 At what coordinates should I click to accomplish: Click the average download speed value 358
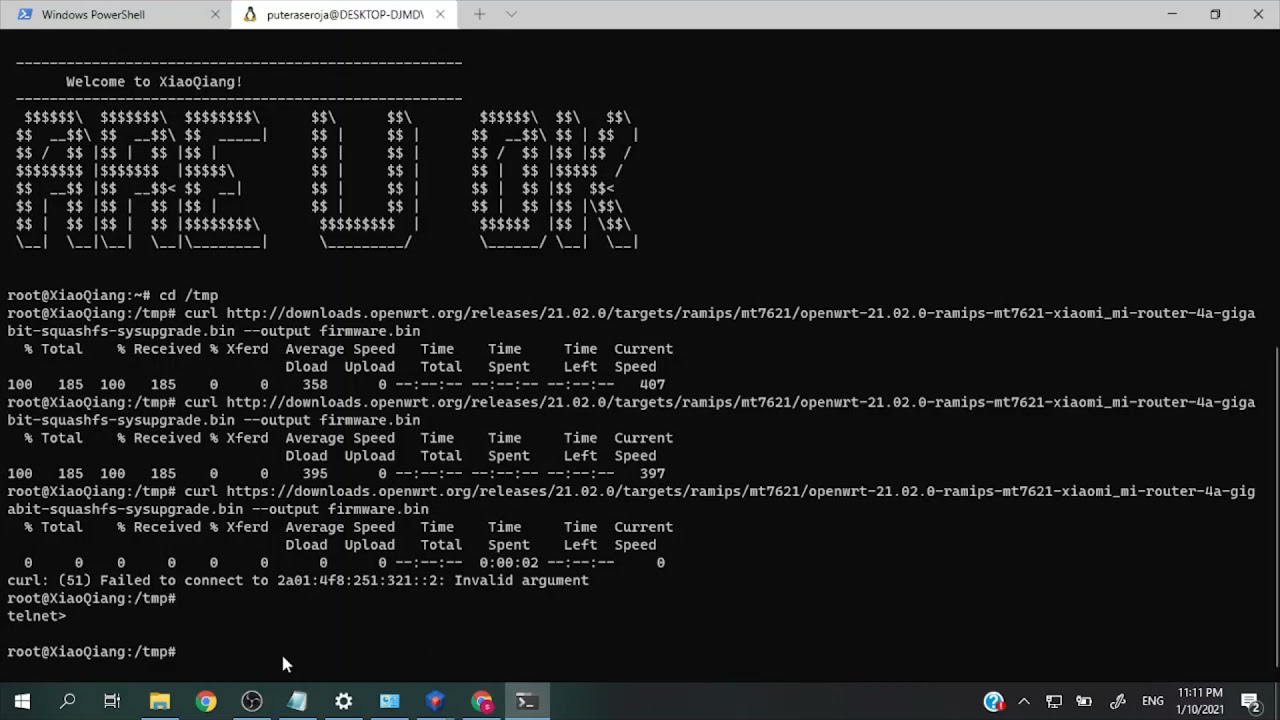tap(315, 385)
